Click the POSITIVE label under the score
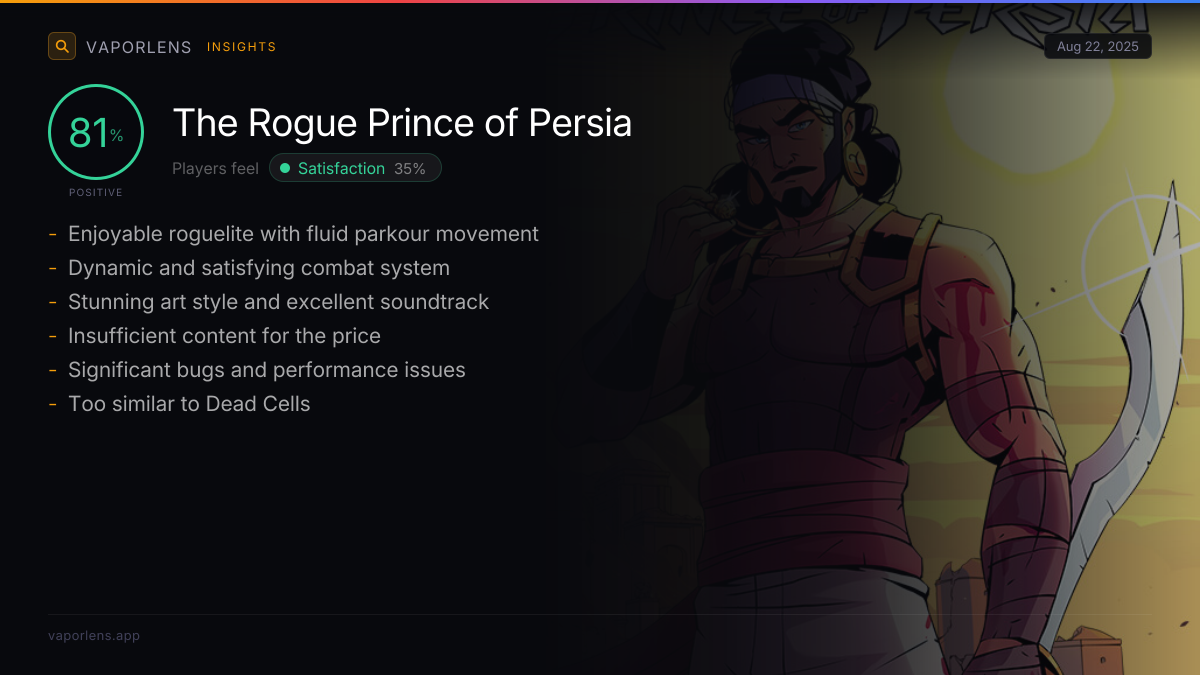 pos(96,192)
